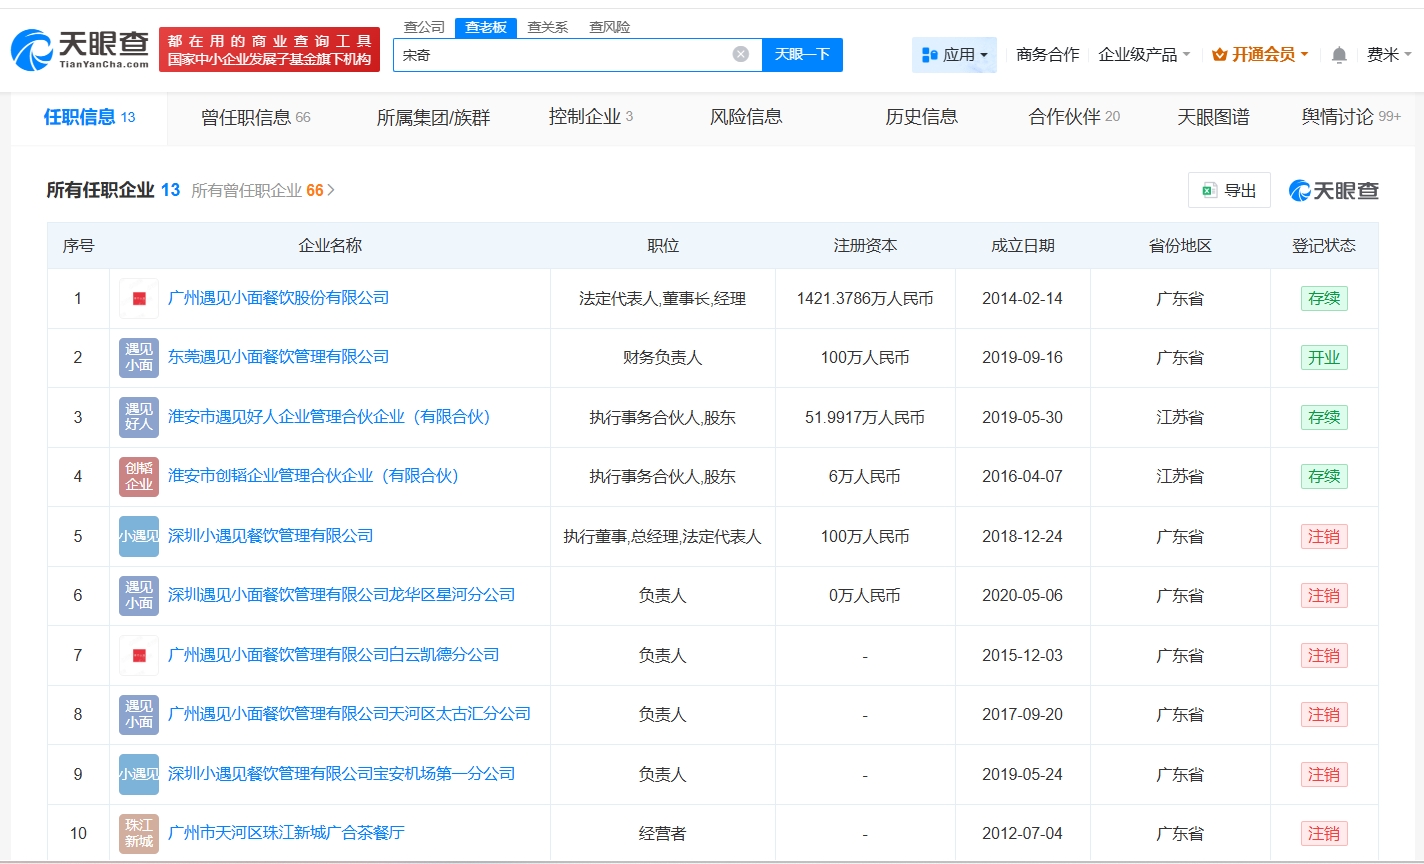
Task: Select the 任职信息 tab
Action: (x=89, y=117)
